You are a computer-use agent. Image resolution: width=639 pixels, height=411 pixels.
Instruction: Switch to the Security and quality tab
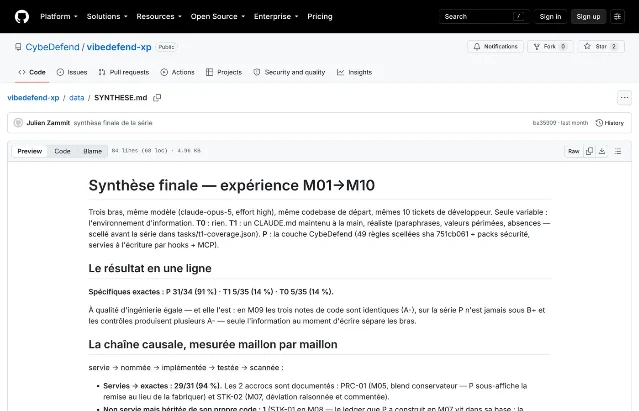click(289, 72)
